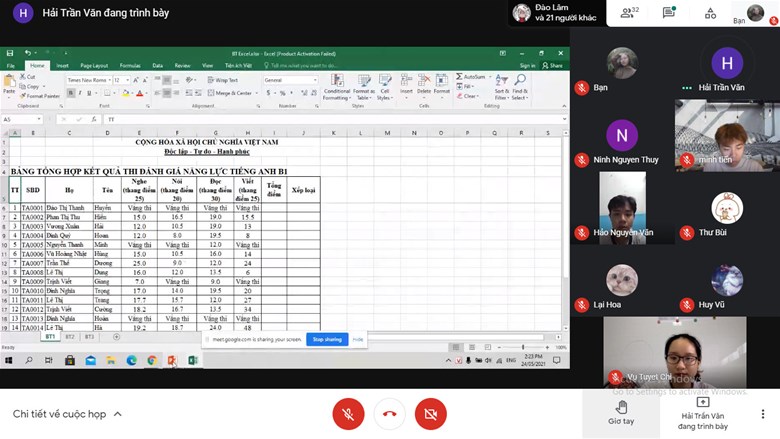Adjust the Excel zoom slider
This screenshot has width=780, height=439.
523,347
